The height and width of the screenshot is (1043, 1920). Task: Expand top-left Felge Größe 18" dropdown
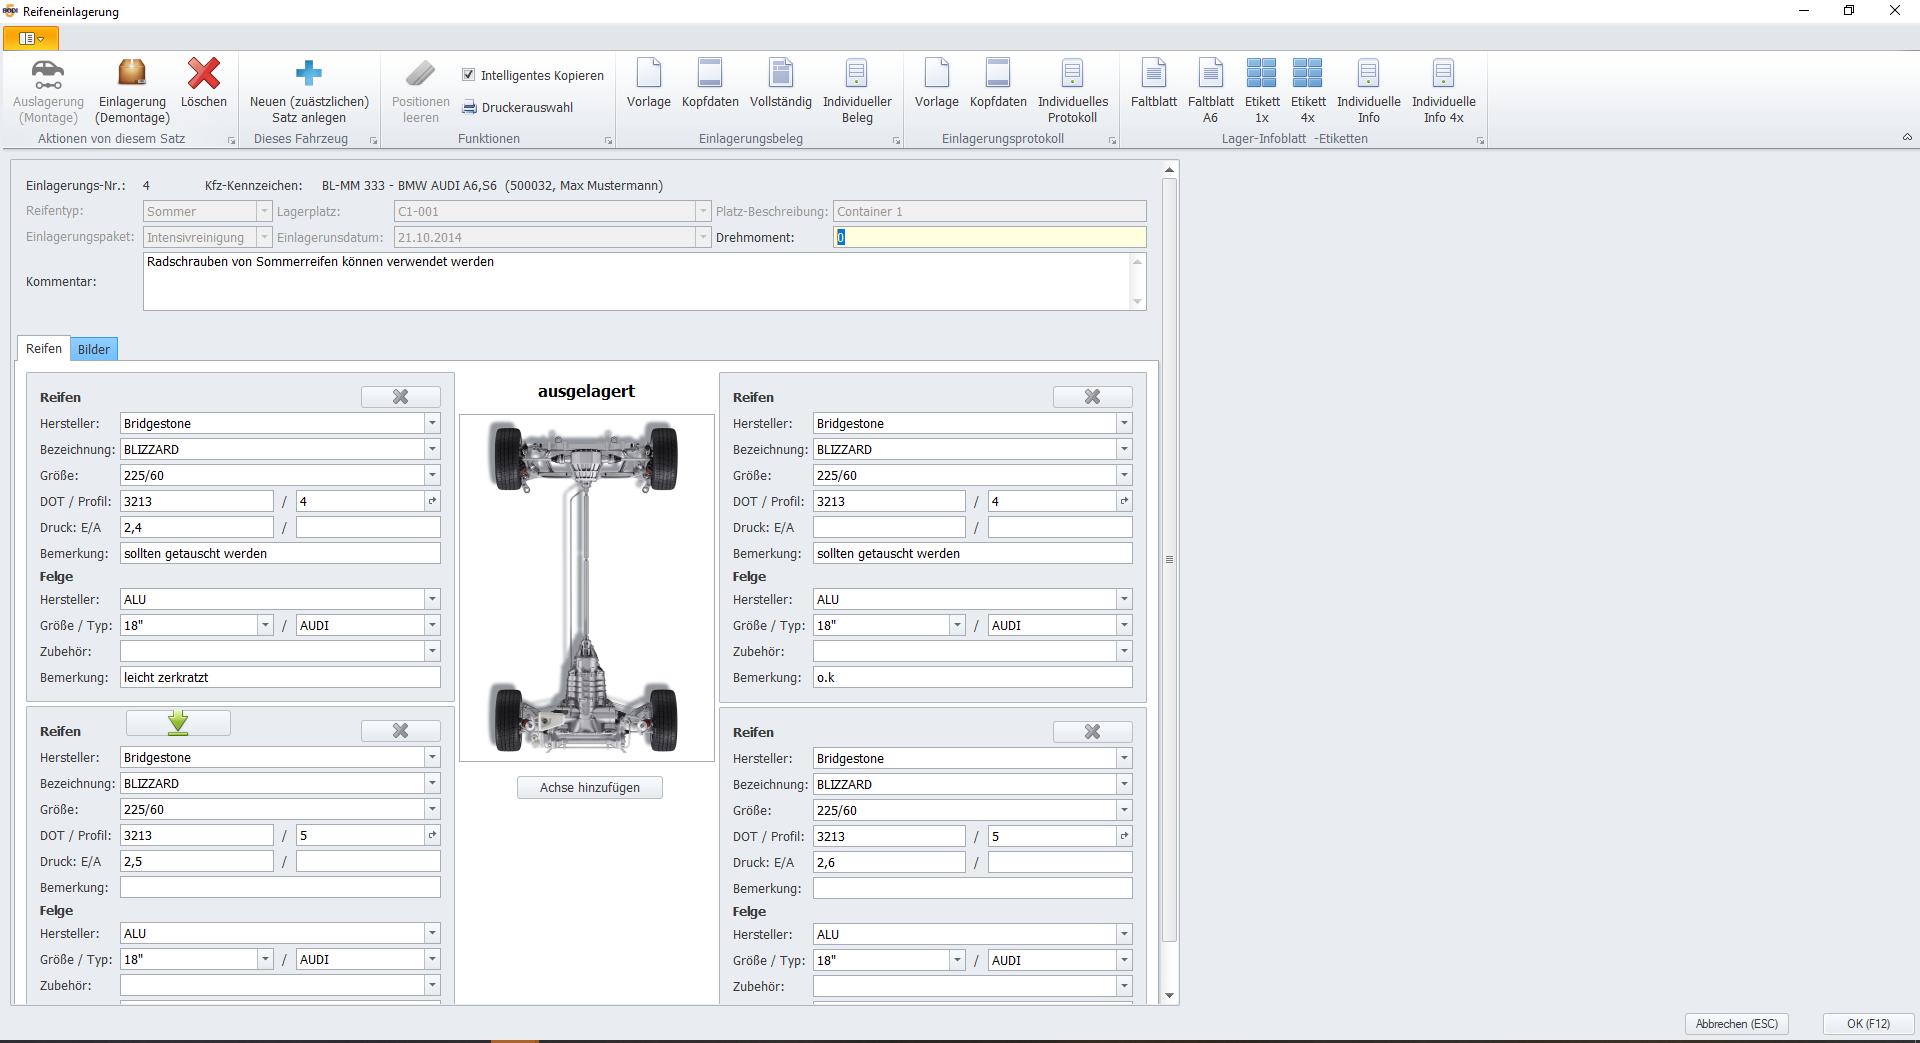(265, 626)
